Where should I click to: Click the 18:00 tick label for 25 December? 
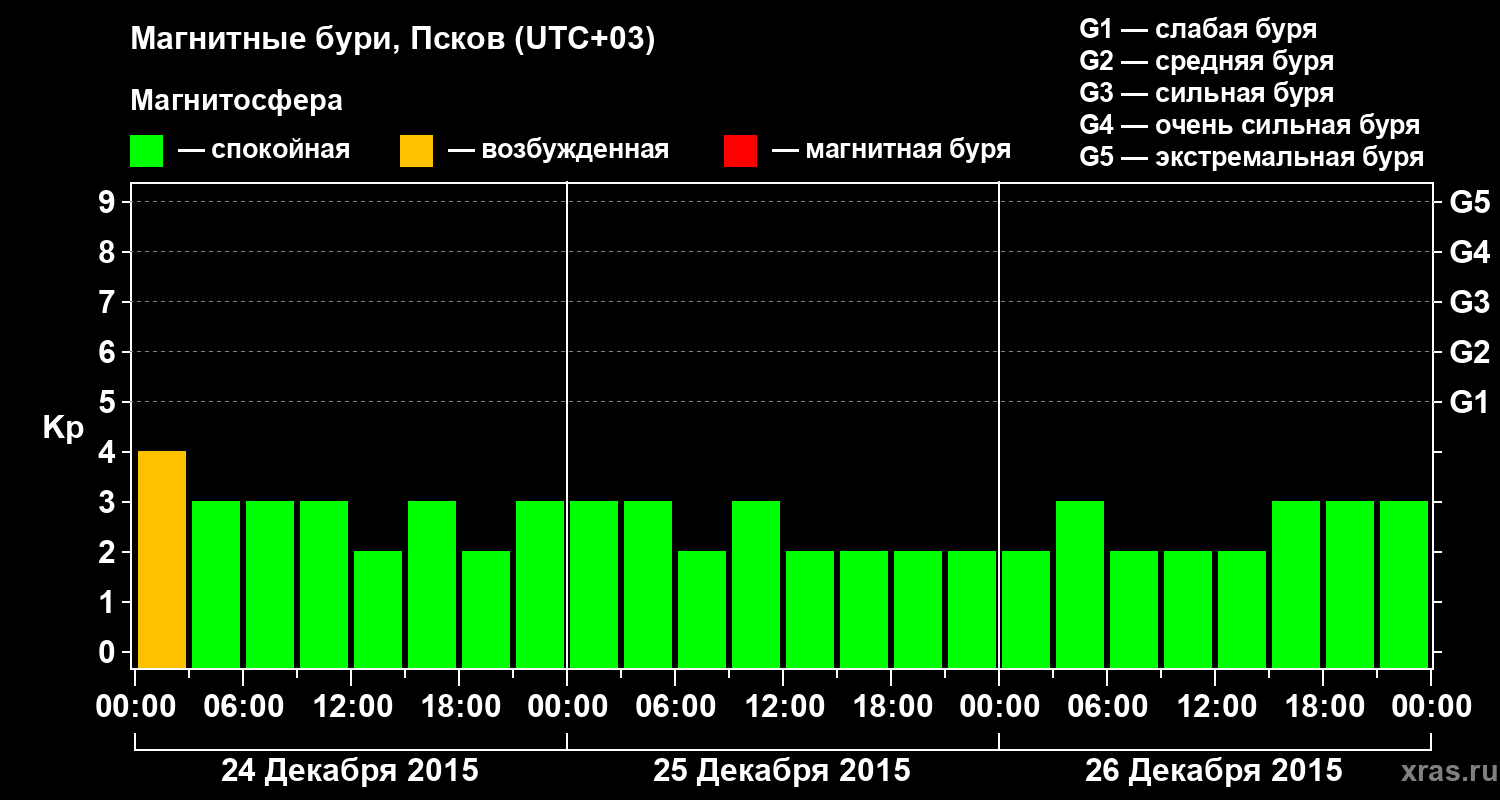[x=891, y=707]
